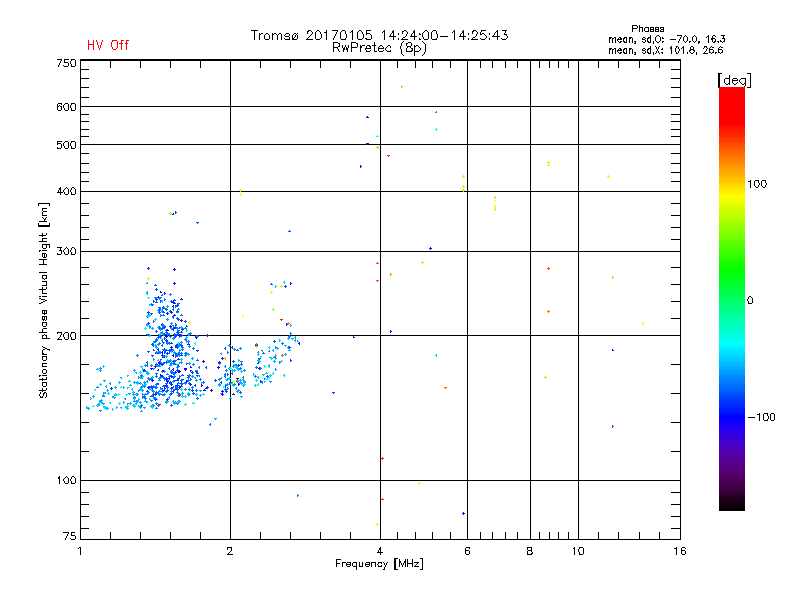This screenshot has width=800, height=600.
Task: Click the x-axis tick value '10'
Action: coord(578,551)
